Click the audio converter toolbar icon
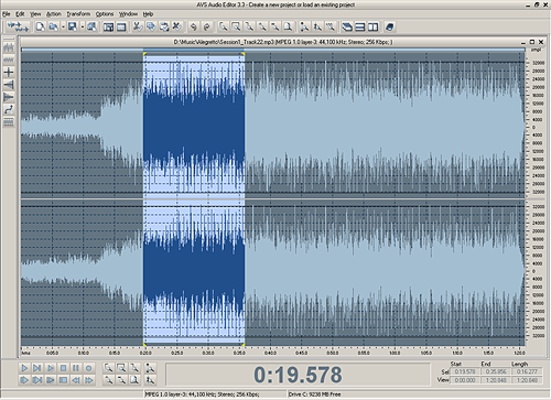 click(18, 27)
